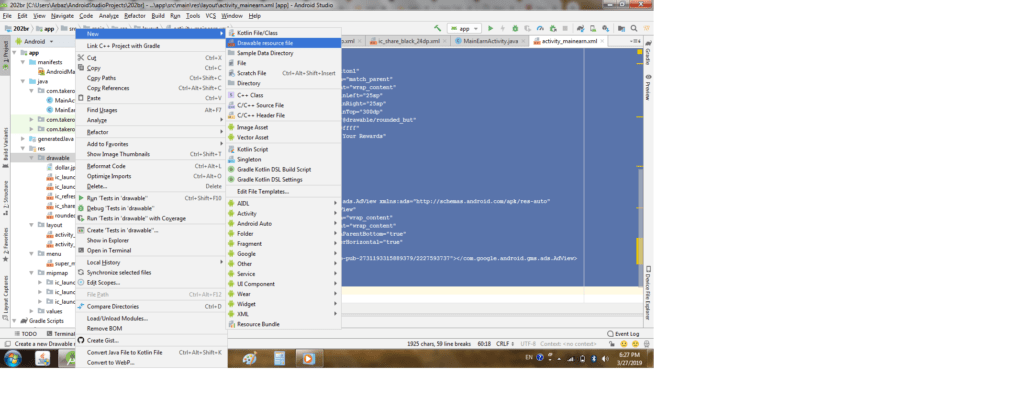This screenshot has height=411, width=1024.
Task: Click Windows Start orb
Action: coord(12,358)
